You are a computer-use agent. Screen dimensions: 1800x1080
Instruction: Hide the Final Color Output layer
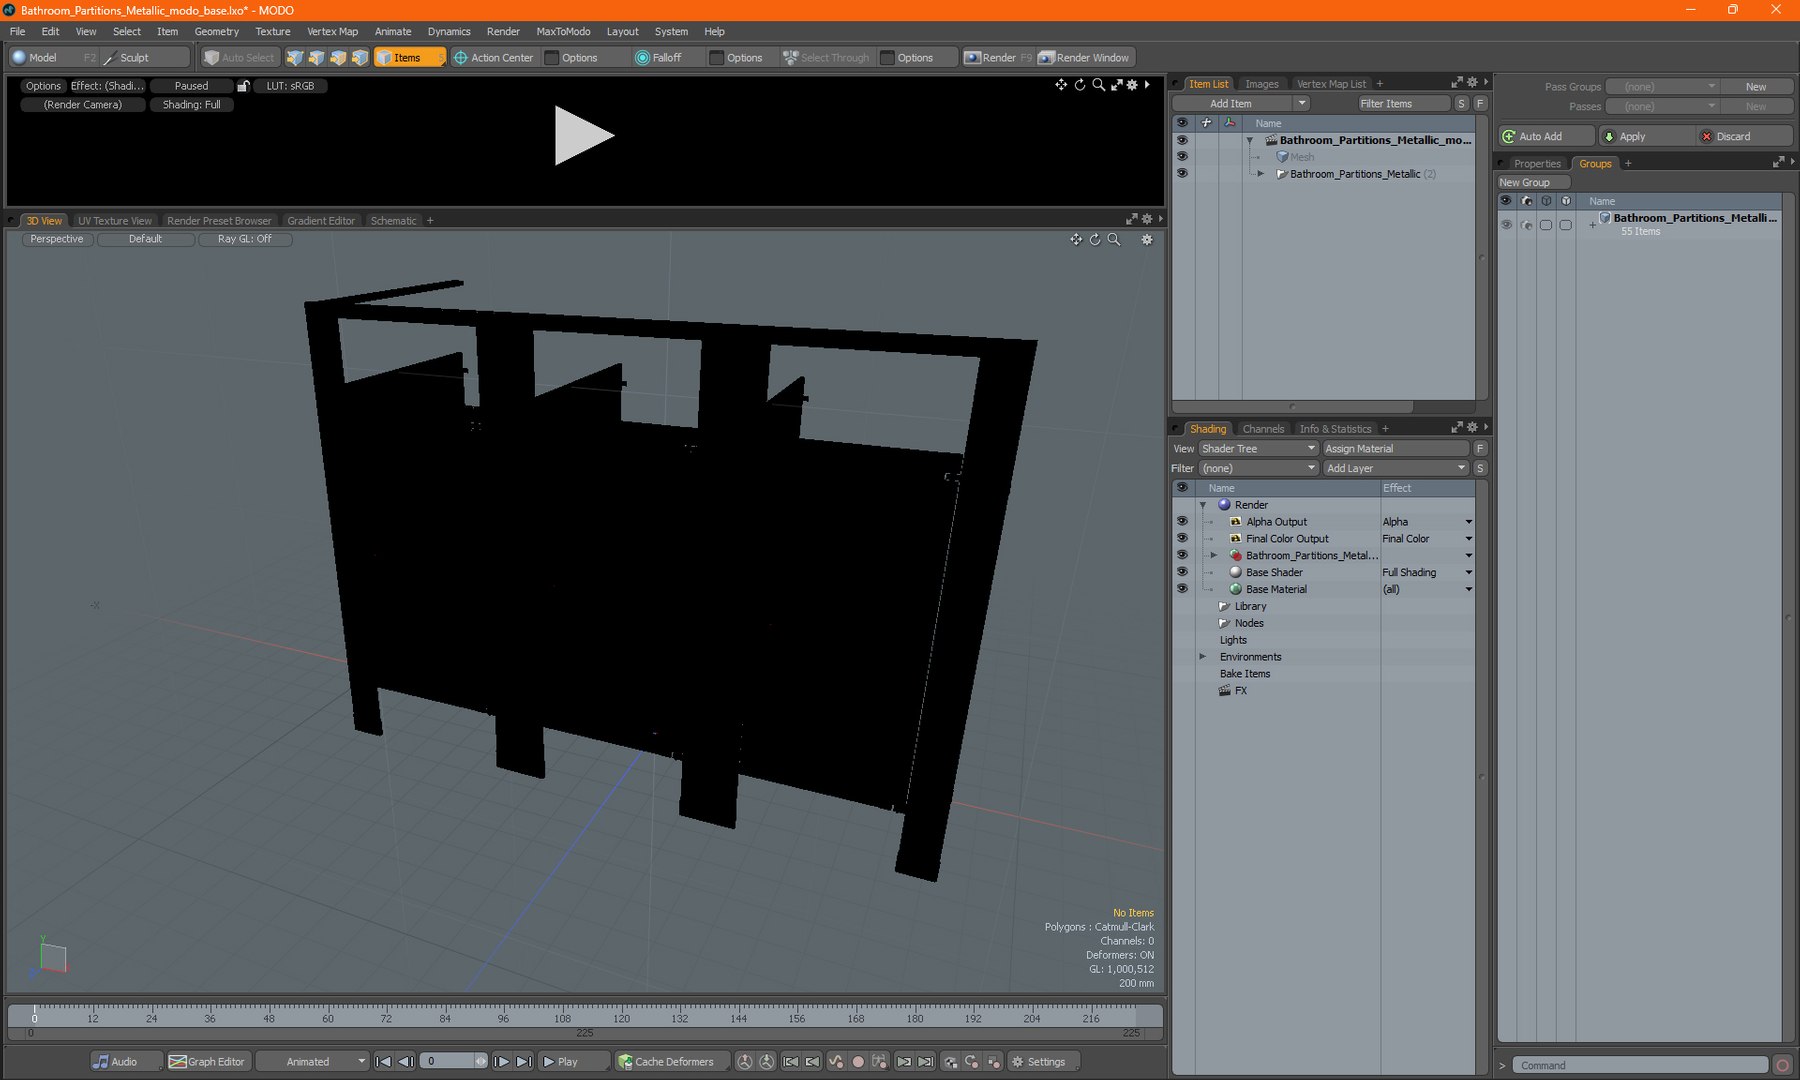click(1182, 539)
